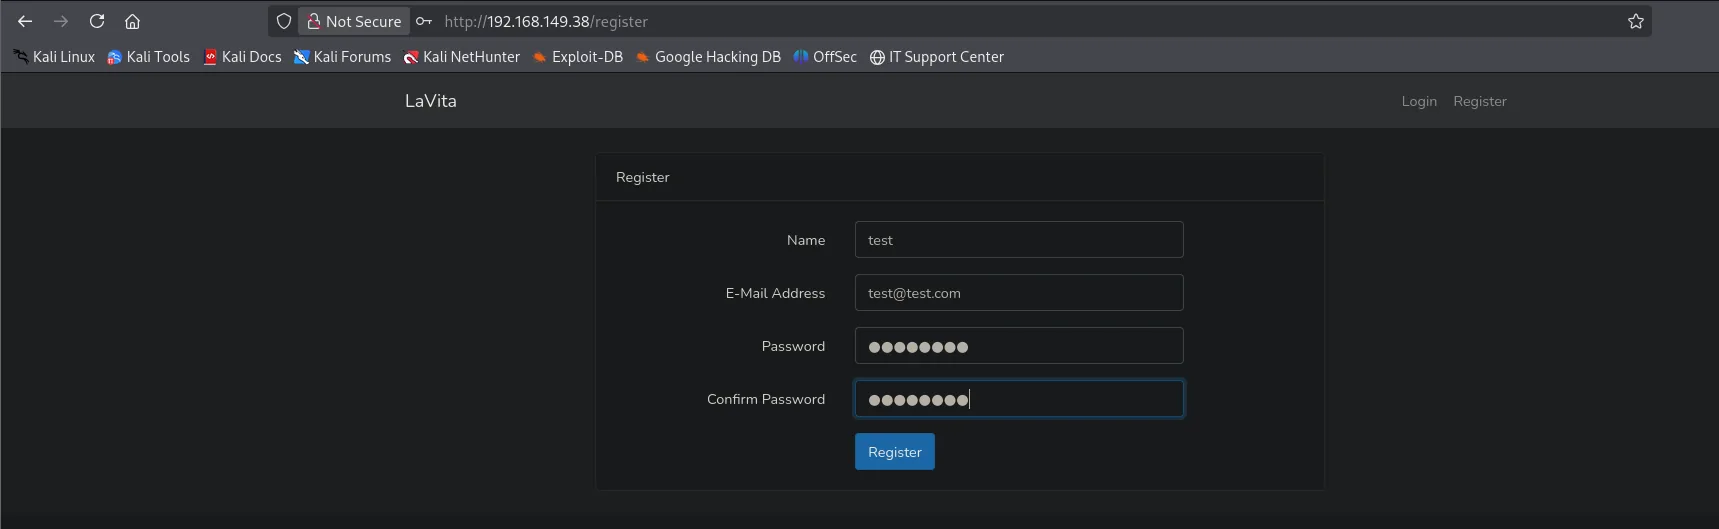Bookmark this page with the star icon
1719x529 pixels.
[1636, 21]
